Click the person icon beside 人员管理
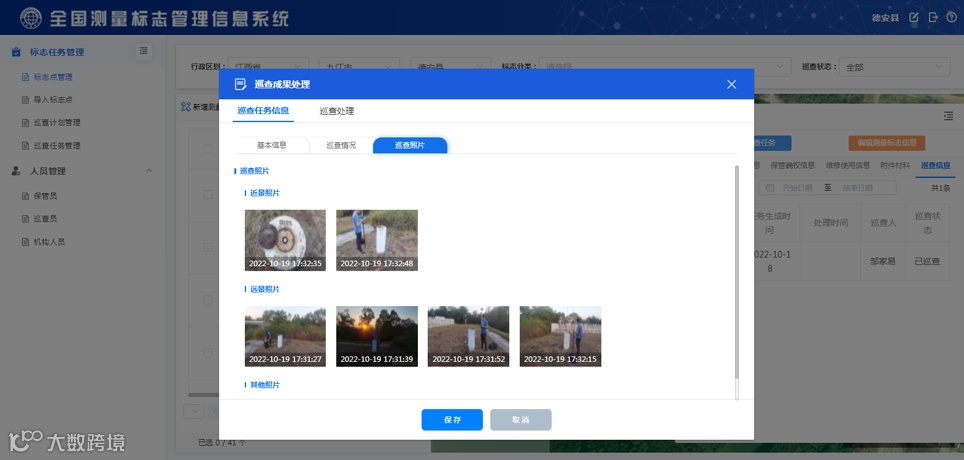 (x=17, y=172)
